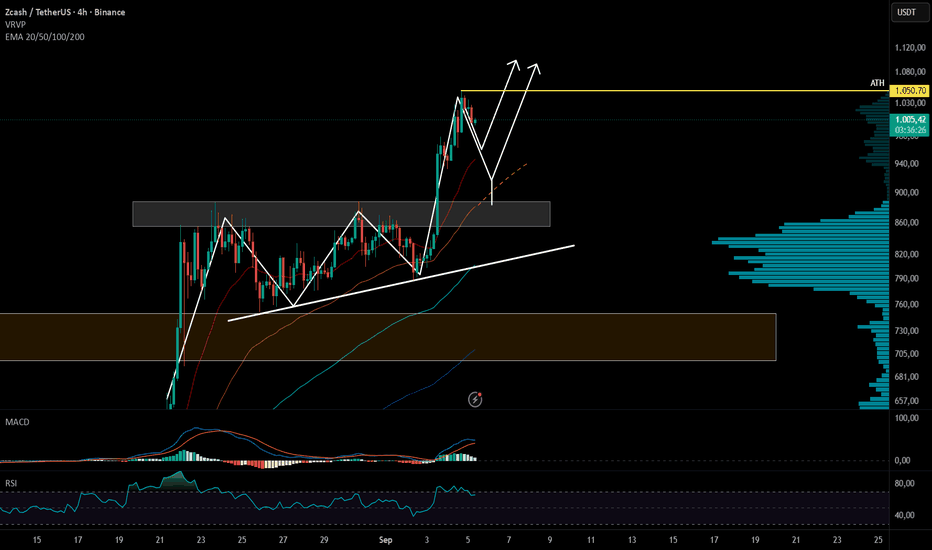932x550 pixels.
Task: Click the MACD indicator label
Action: (x=17, y=422)
